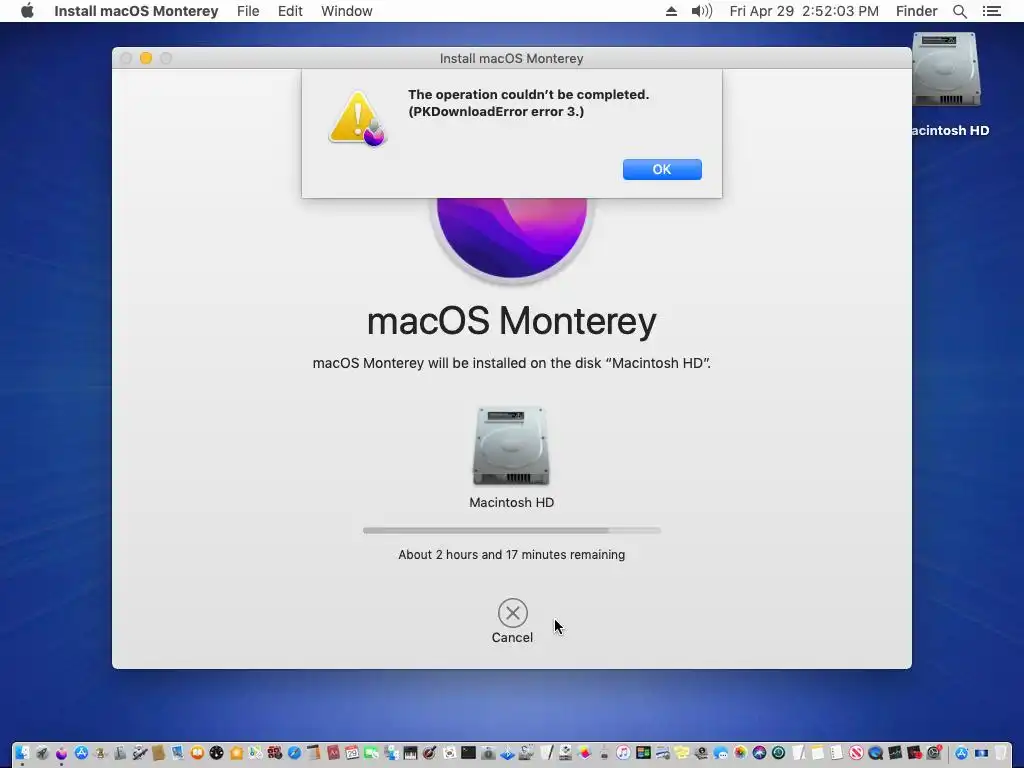Activate Siri from the Dock
Viewport: 1024px width, 768px height.
point(760,753)
